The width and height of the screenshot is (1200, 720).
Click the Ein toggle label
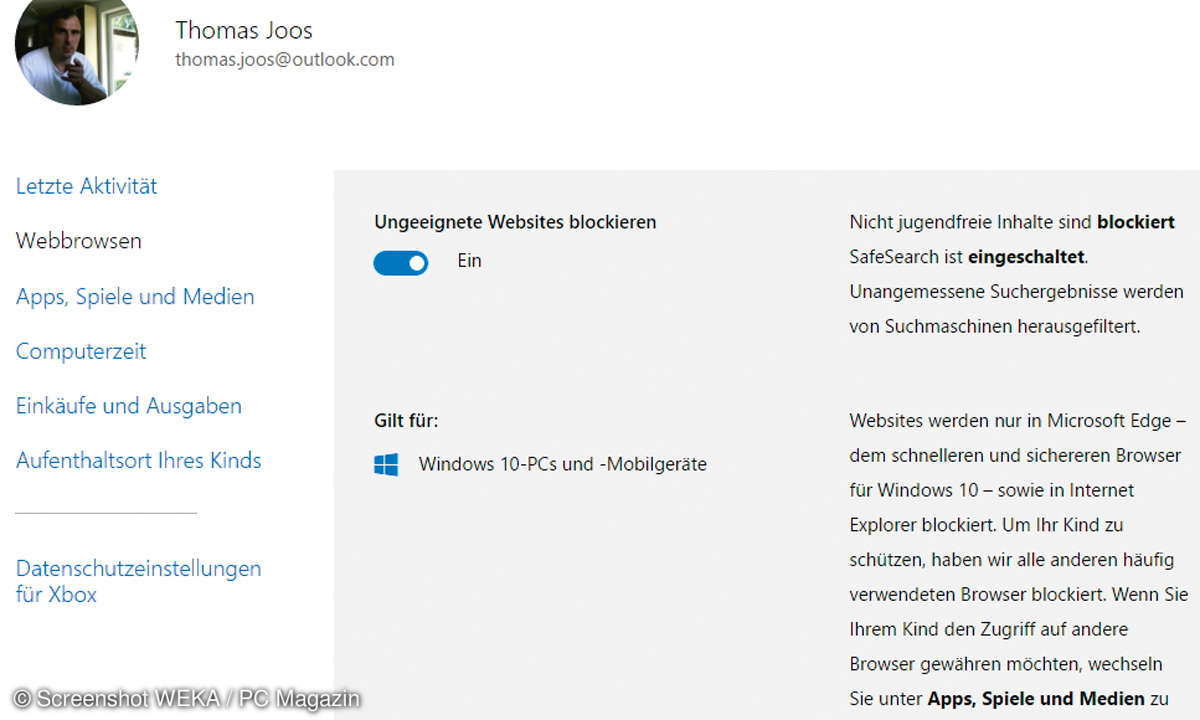click(x=469, y=261)
